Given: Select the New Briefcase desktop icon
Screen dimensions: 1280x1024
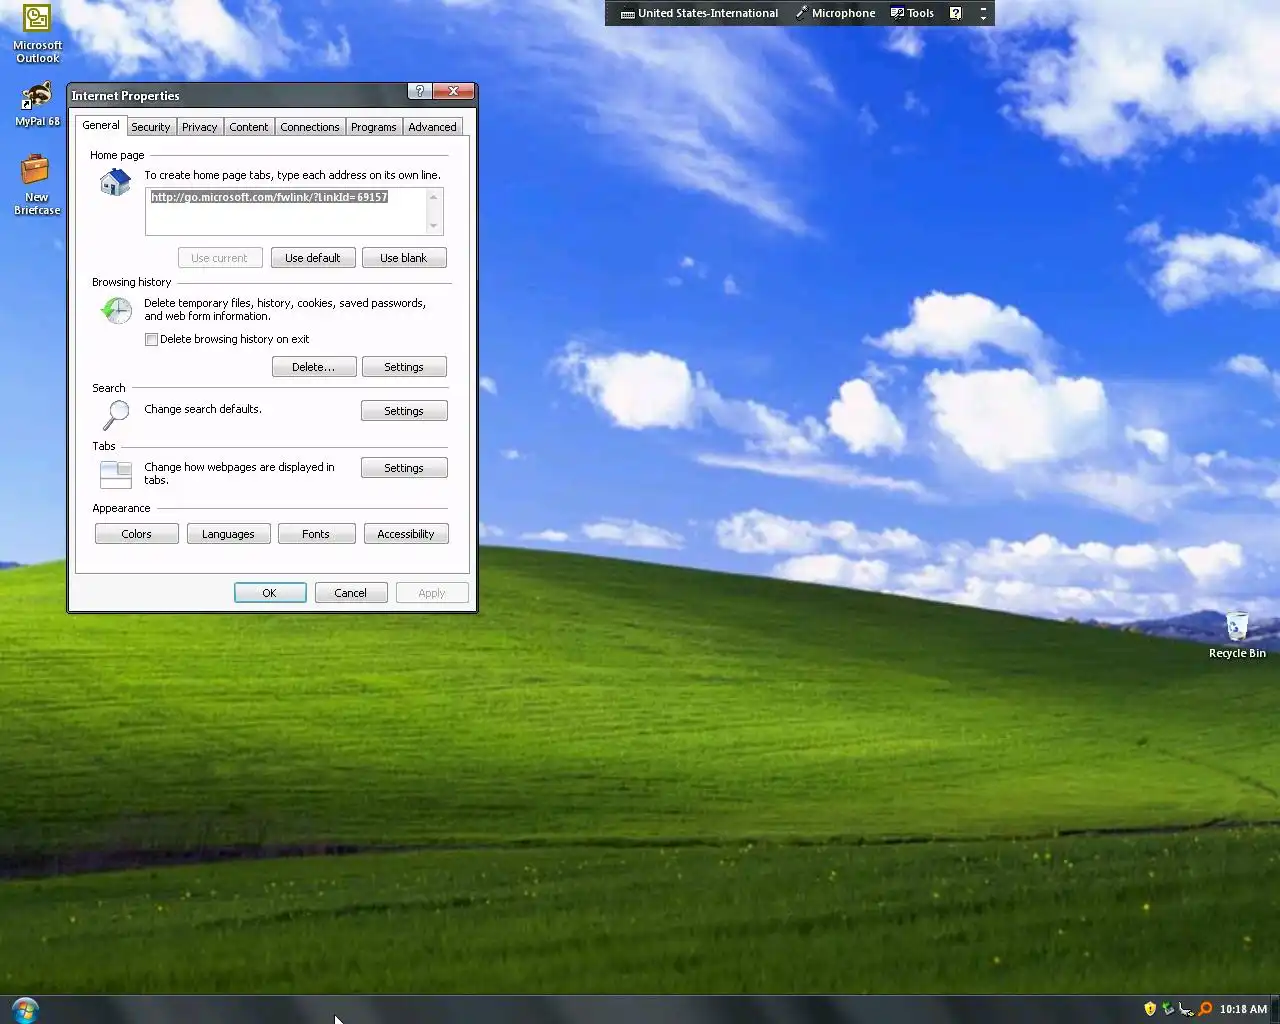Looking at the screenshot, I should pos(37,184).
